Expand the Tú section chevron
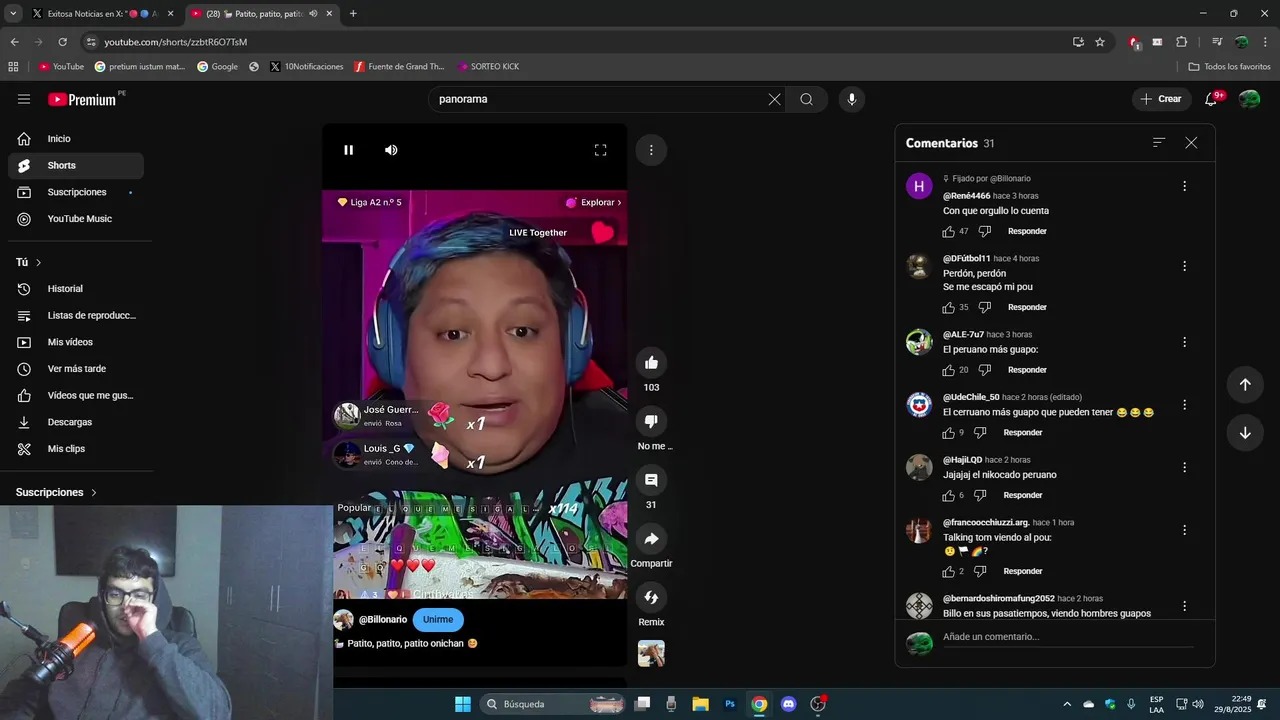This screenshot has width=1280, height=720. [38, 262]
